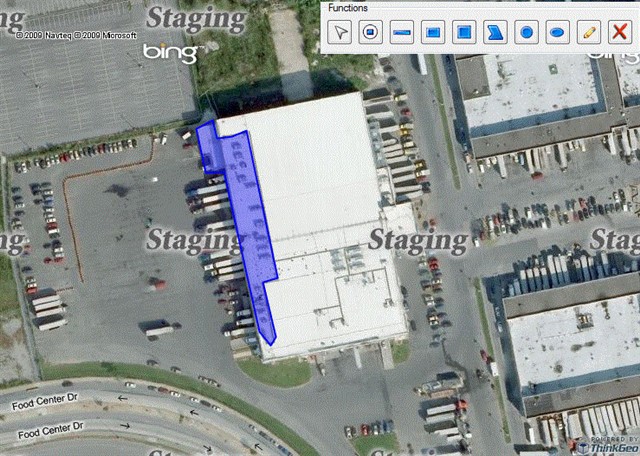Click the red X delete button
Screen dimensions: 640x456
pos(620,32)
